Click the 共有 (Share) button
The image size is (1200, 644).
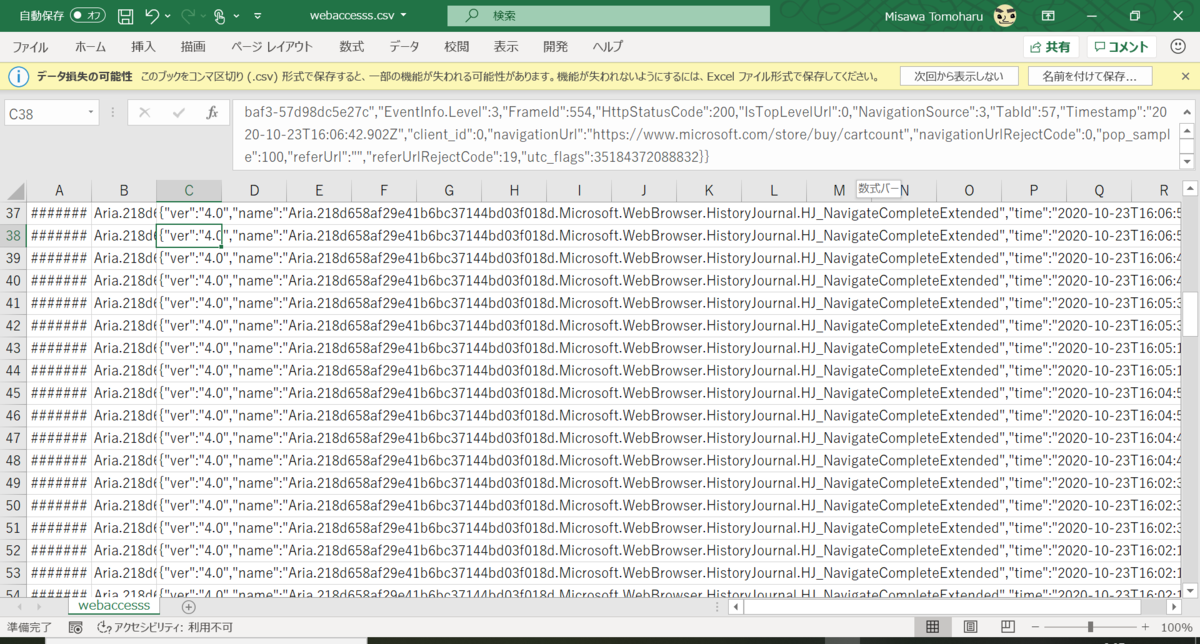click(x=1050, y=47)
